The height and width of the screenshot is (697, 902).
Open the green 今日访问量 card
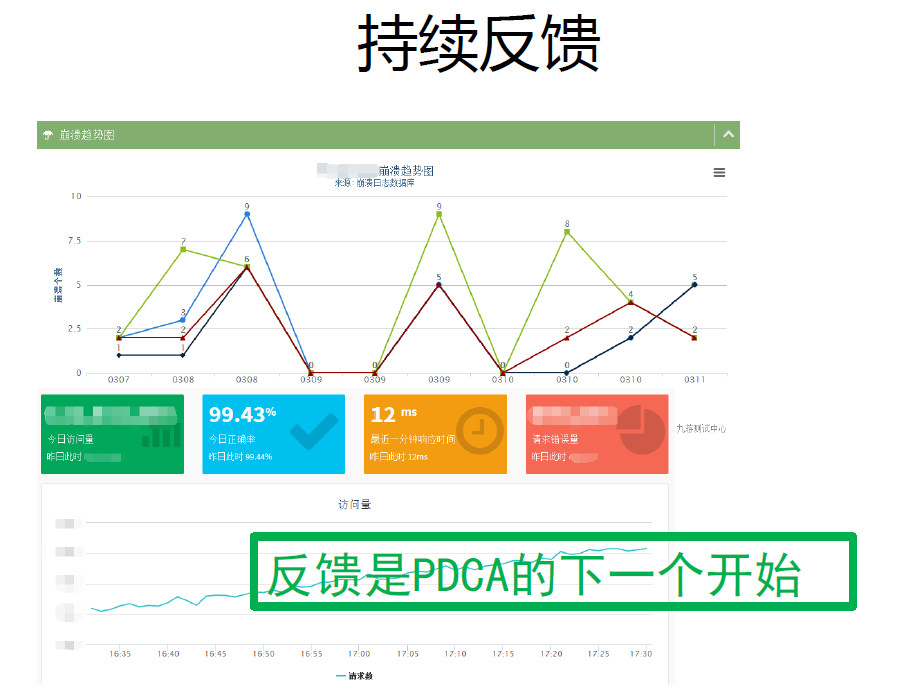click(x=112, y=434)
